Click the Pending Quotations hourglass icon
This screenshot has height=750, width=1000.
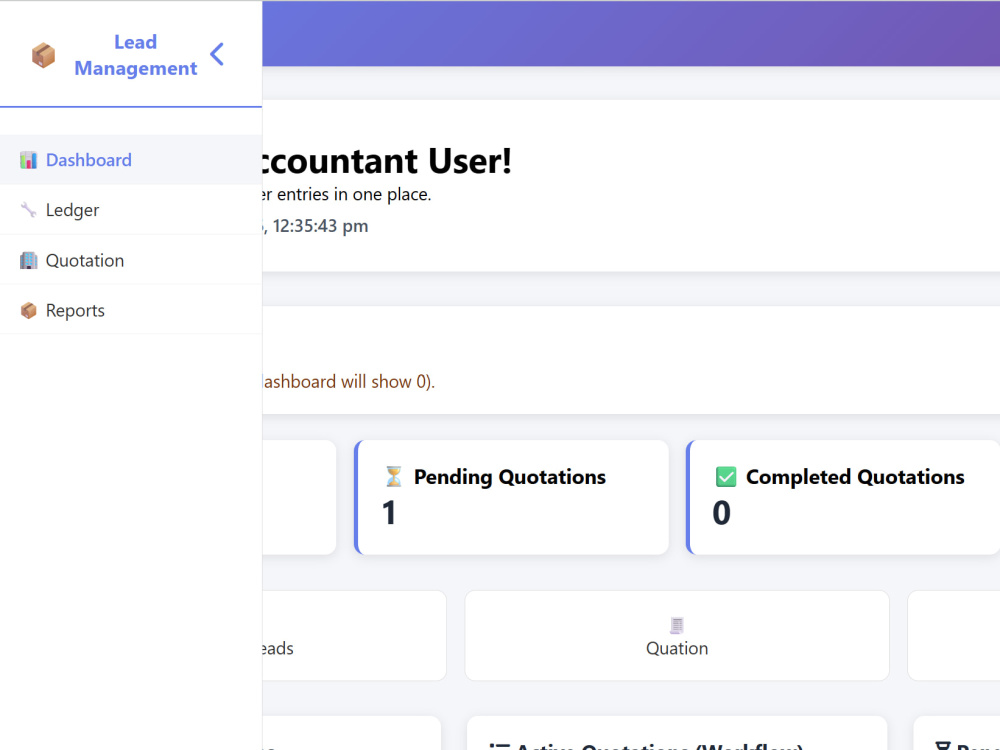point(394,476)
